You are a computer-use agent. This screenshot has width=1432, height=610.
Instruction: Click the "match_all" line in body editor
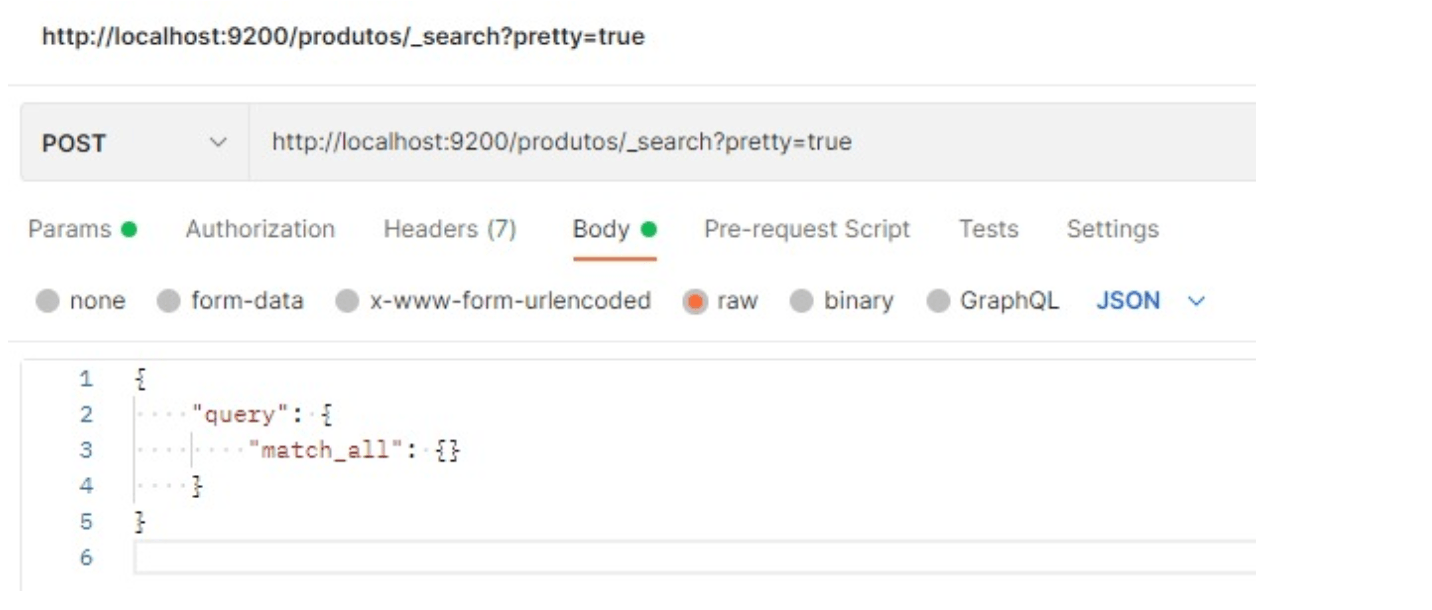point(359,450)
